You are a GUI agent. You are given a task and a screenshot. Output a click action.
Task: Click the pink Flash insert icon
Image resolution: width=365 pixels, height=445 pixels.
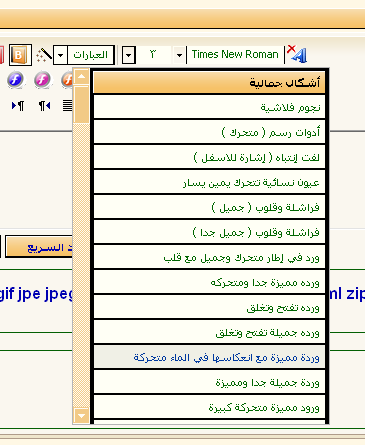[42, 80]
